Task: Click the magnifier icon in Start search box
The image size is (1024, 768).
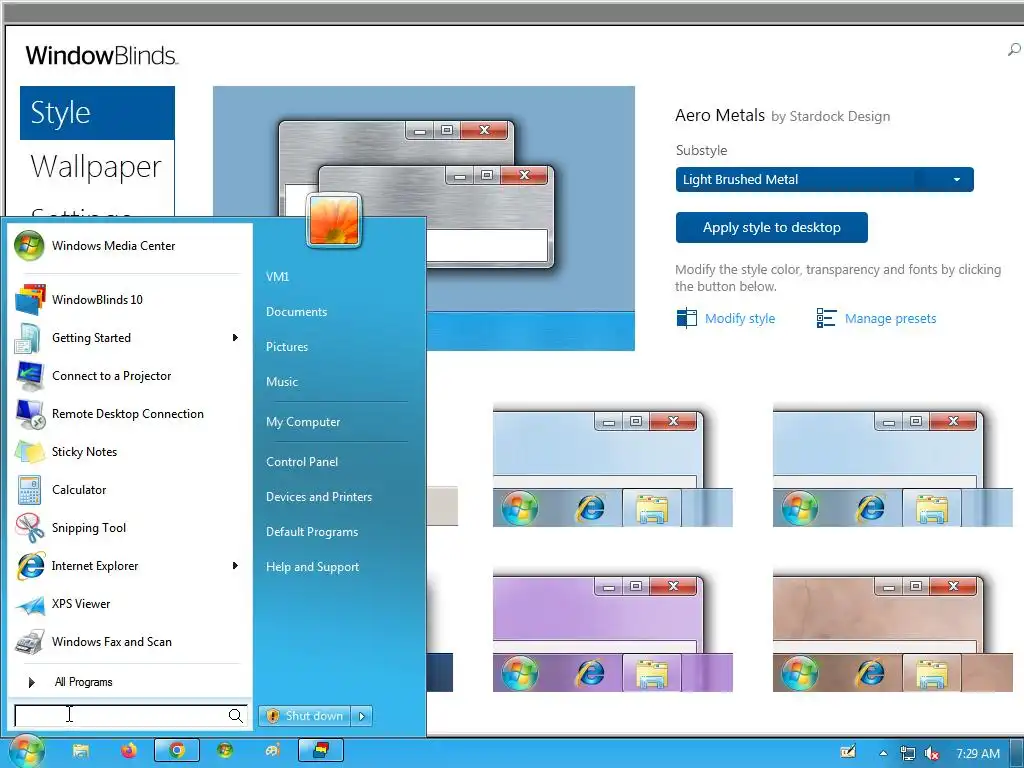Action: tap(236, 716)
